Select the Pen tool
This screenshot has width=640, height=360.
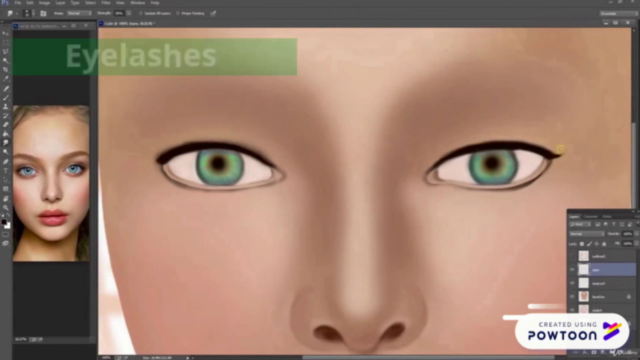pyautogui.click(x=6, y=162)
